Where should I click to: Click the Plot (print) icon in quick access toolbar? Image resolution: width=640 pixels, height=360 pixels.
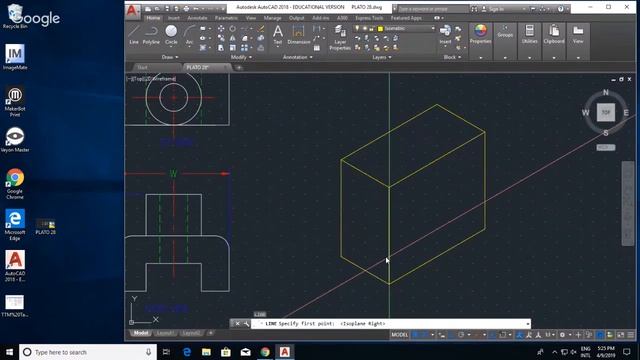click(x=186, y=8)
